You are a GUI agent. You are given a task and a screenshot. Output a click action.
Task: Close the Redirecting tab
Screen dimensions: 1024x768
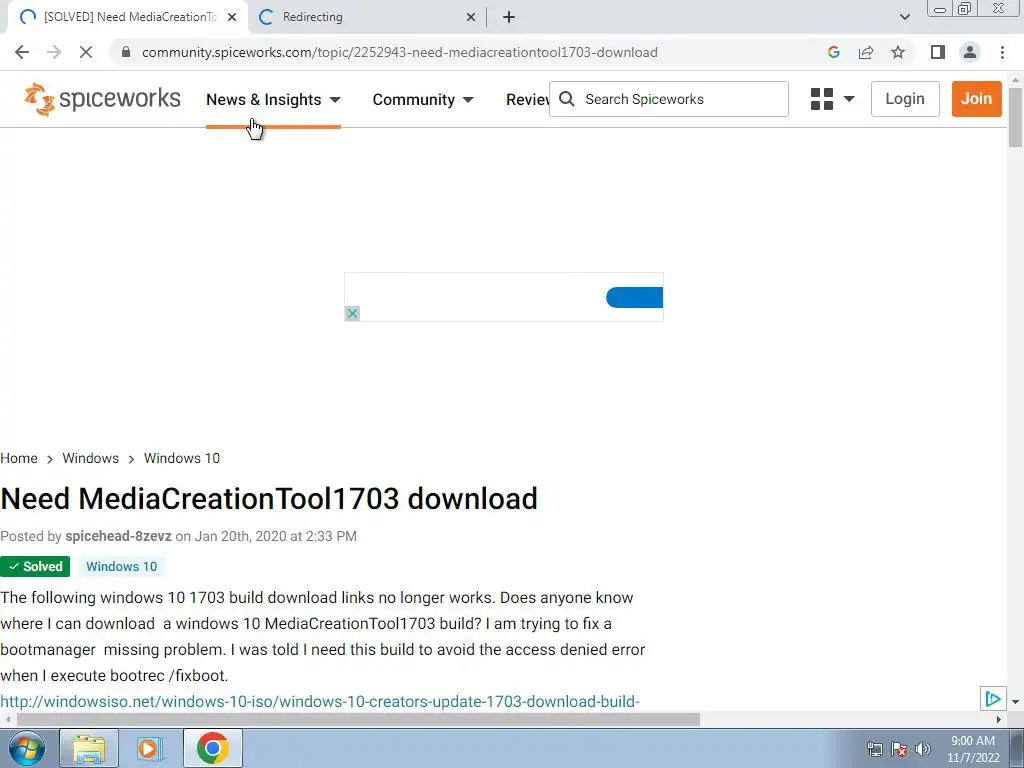pos(471,18)
